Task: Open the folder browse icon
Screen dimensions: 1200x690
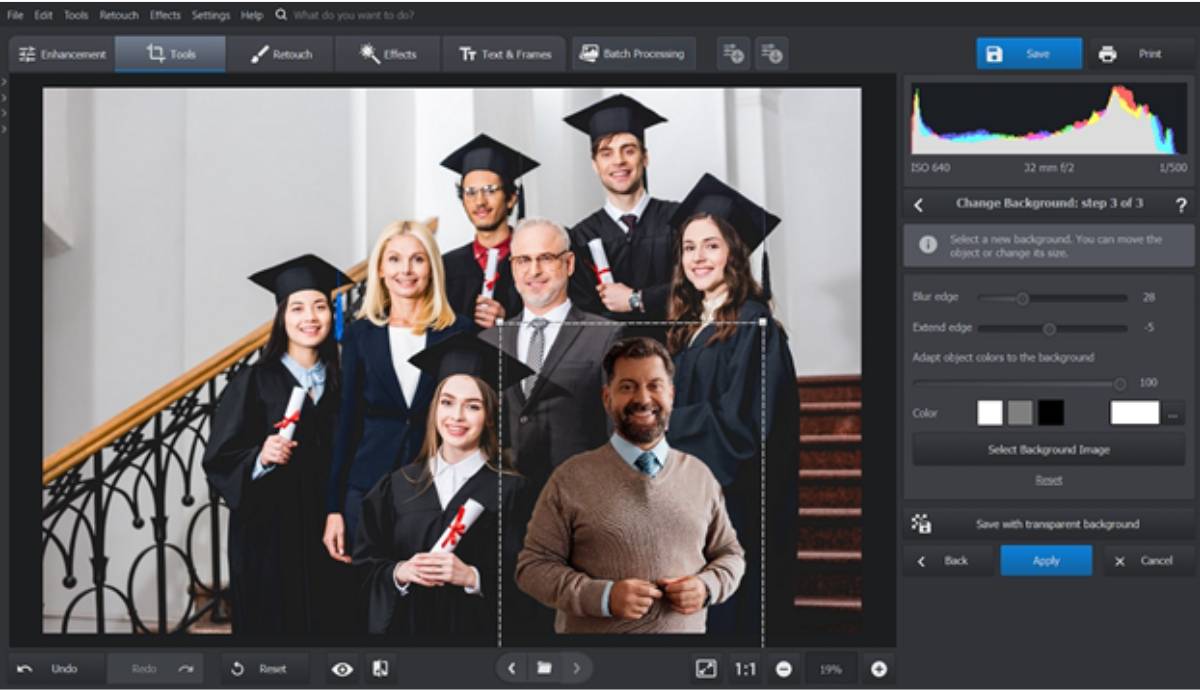Action: [x=544, y=668]
